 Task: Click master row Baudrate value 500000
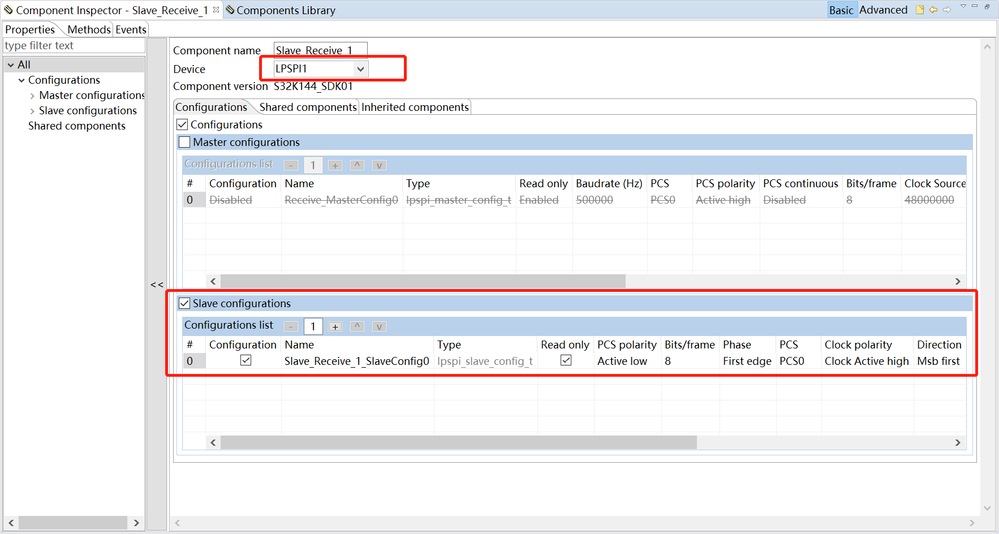coord(609,200)
